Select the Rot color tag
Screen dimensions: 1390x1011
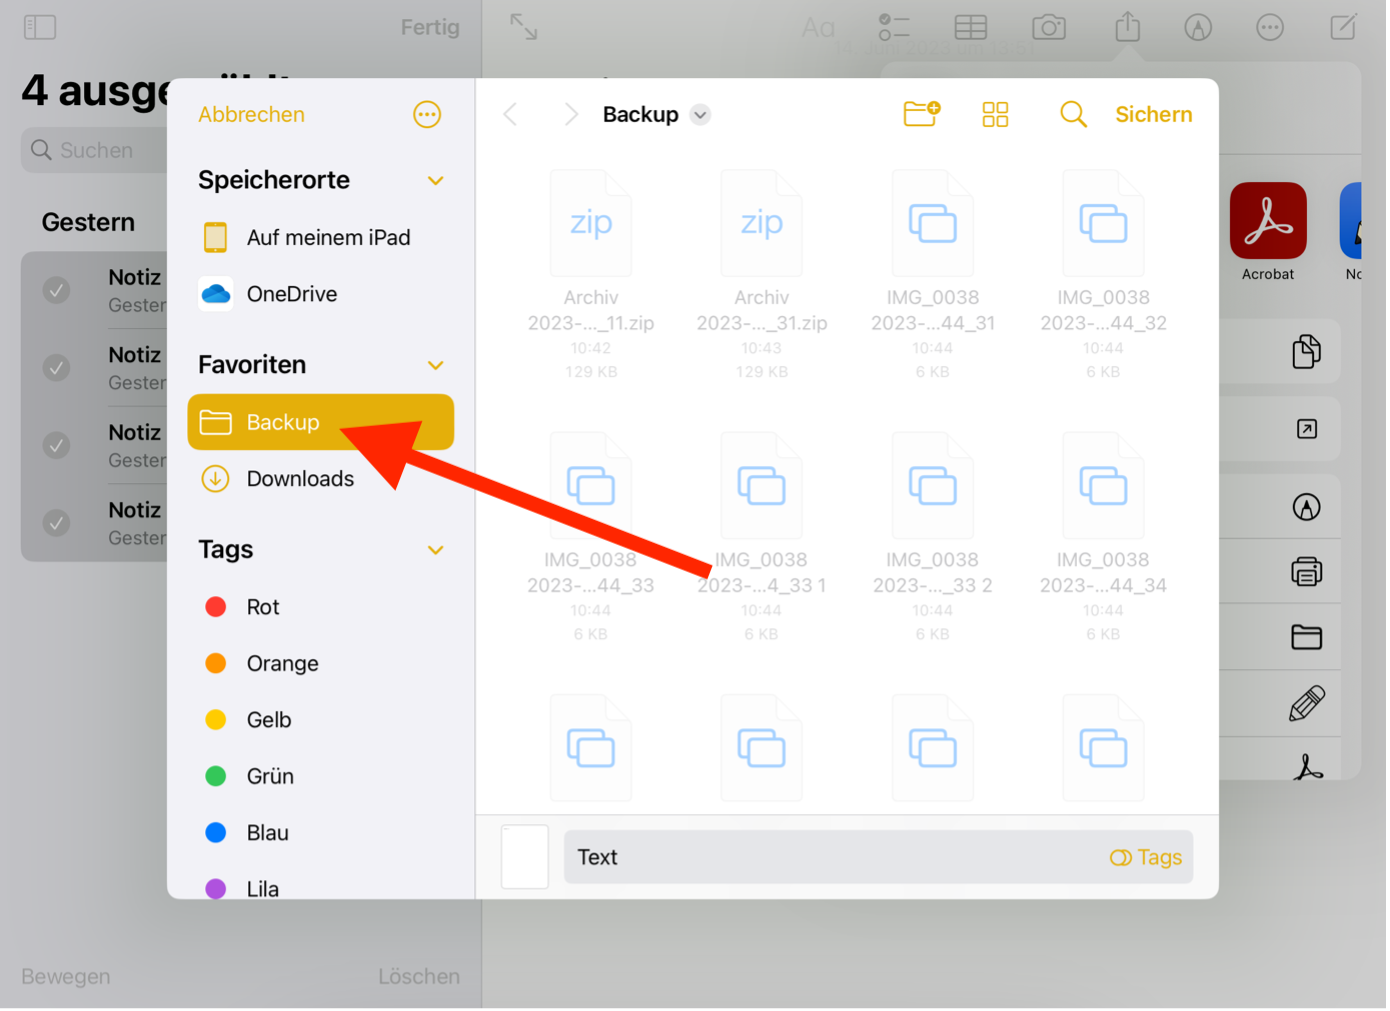[x=262, y=607]
